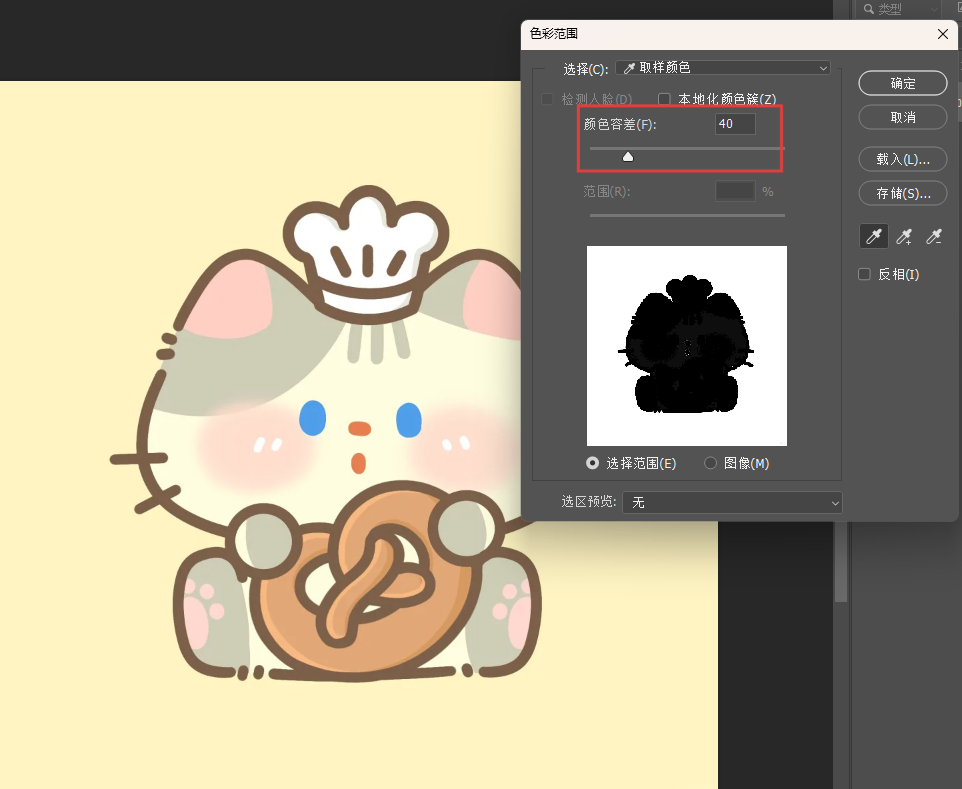
Task: Expand the 选区预览 dropdown
Action: pos(732,502)
